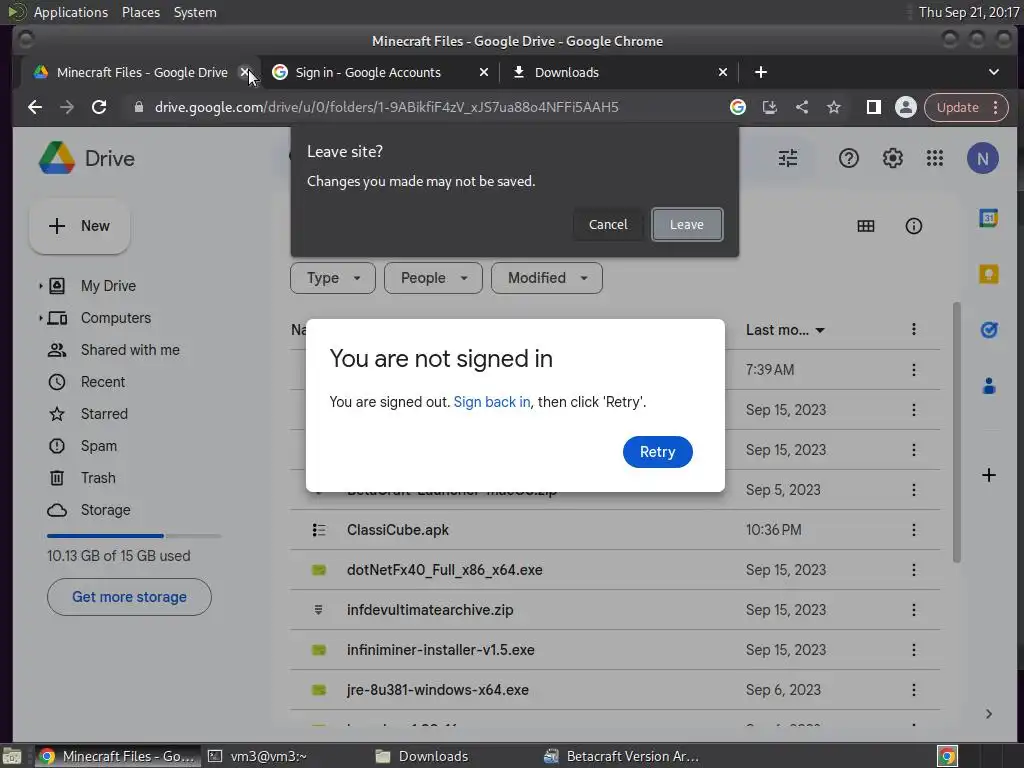Cancel the Leave site dialog

607,224
